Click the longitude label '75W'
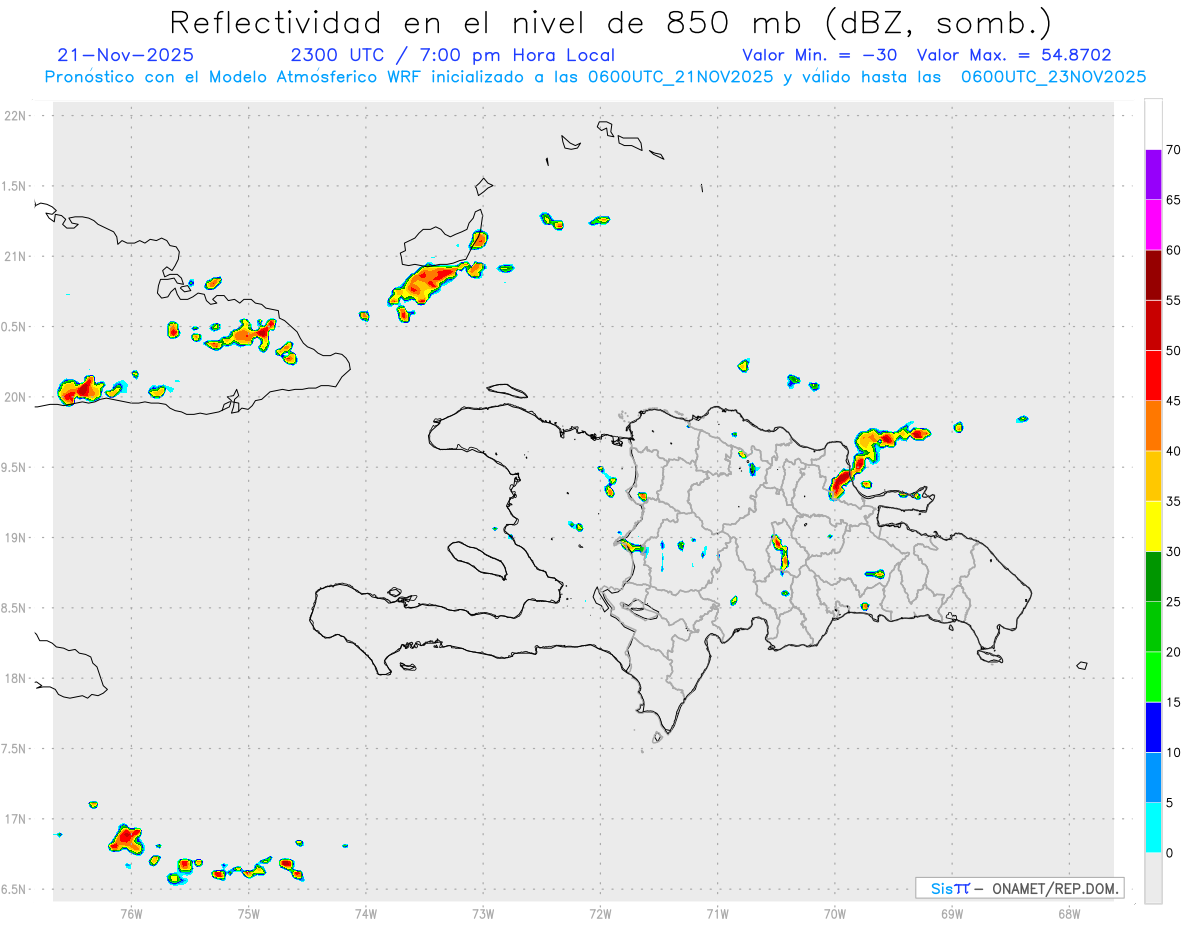1200x927 pixels. pyautogui.click(x=249, y=913)
